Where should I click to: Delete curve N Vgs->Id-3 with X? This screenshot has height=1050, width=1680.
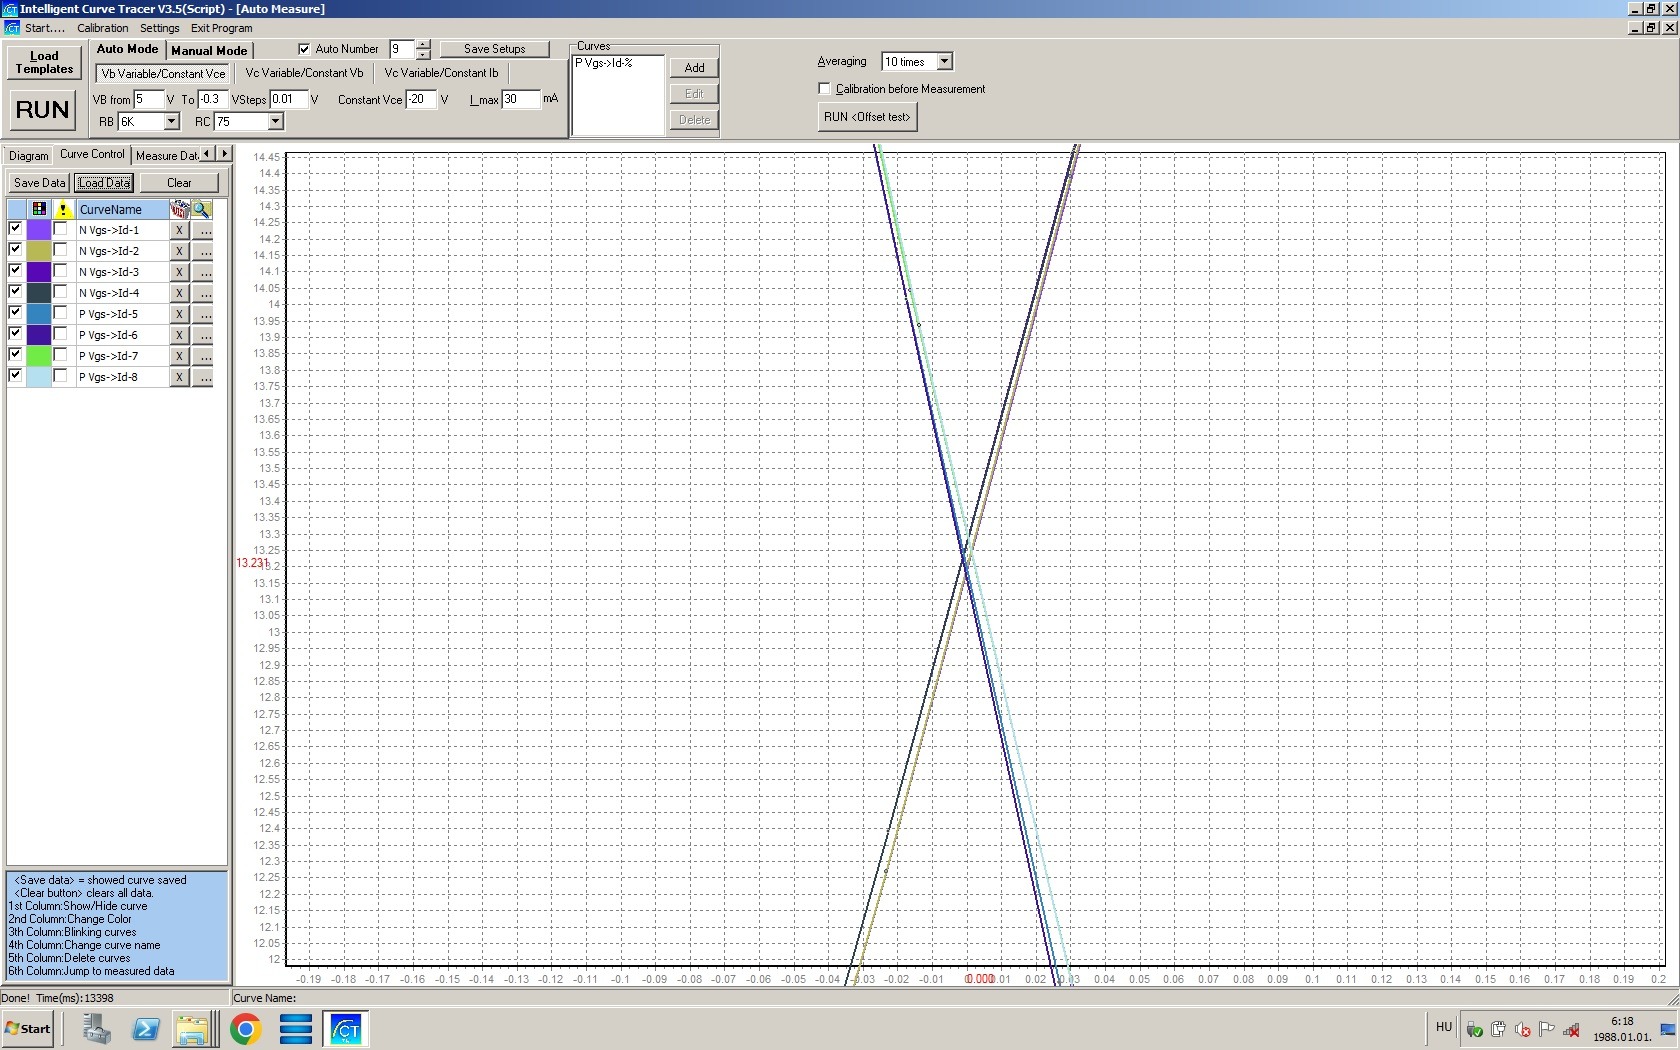pos(179,272)
